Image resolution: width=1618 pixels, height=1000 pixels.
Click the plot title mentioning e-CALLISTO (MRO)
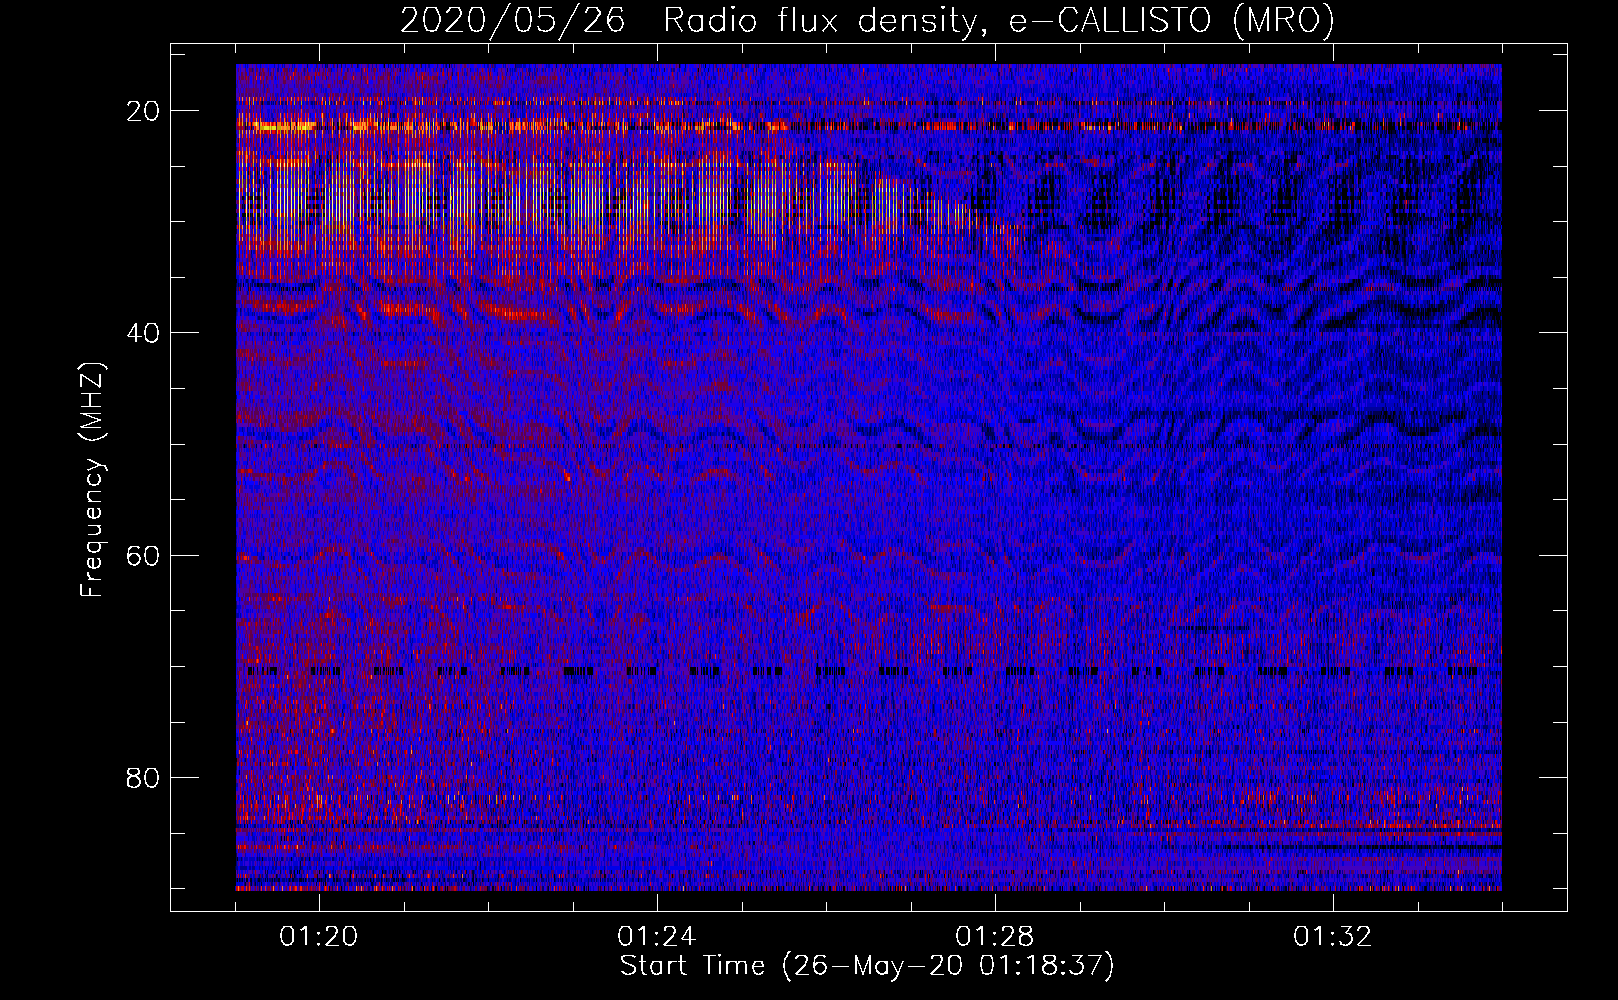[x=867, y=21]
